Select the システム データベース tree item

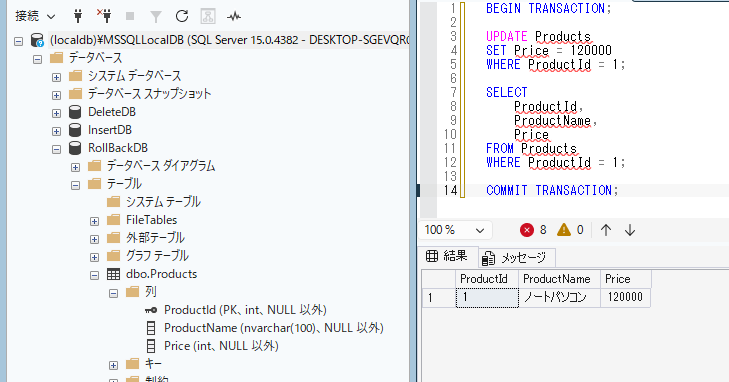(134, 76)
